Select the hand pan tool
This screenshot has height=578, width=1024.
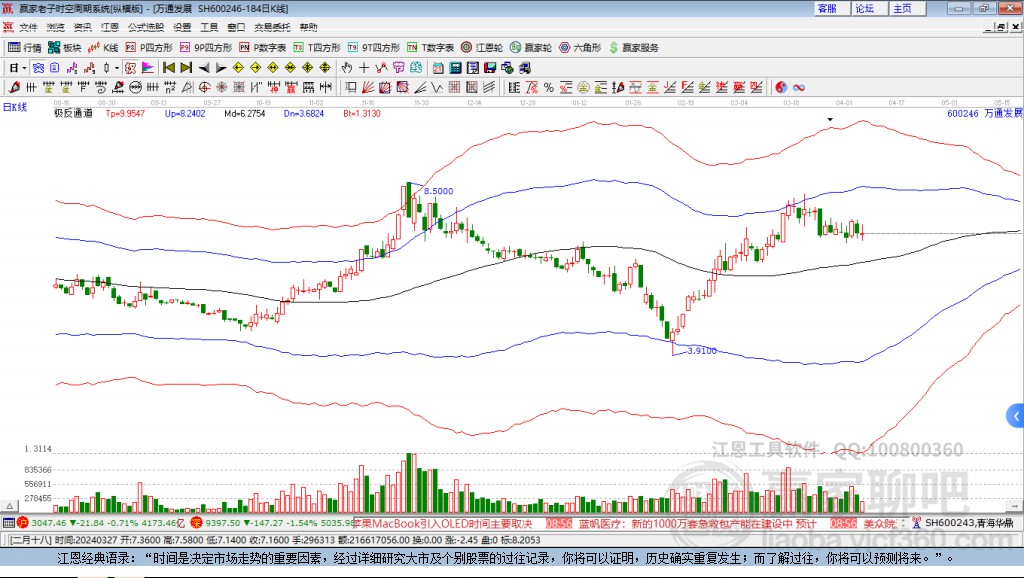coord(347,68)
